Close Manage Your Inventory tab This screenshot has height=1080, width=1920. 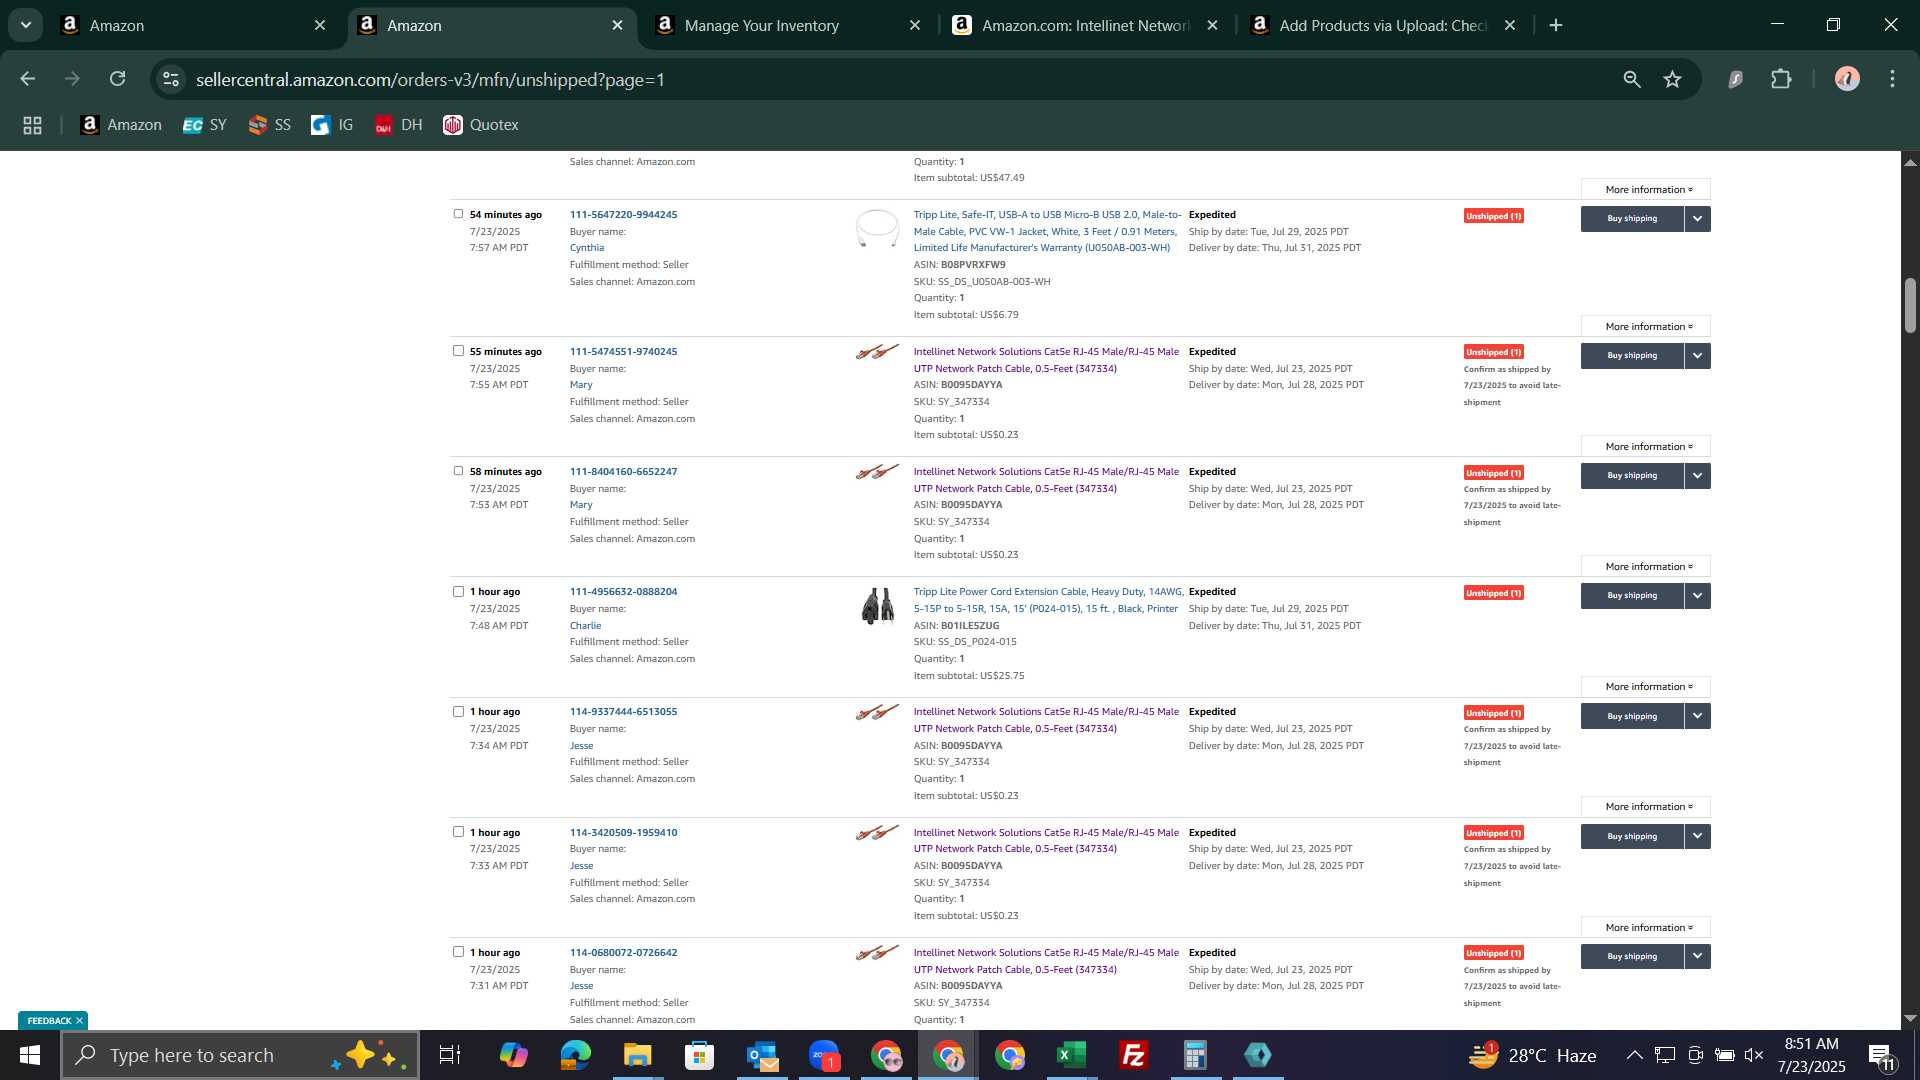(915, 25)
